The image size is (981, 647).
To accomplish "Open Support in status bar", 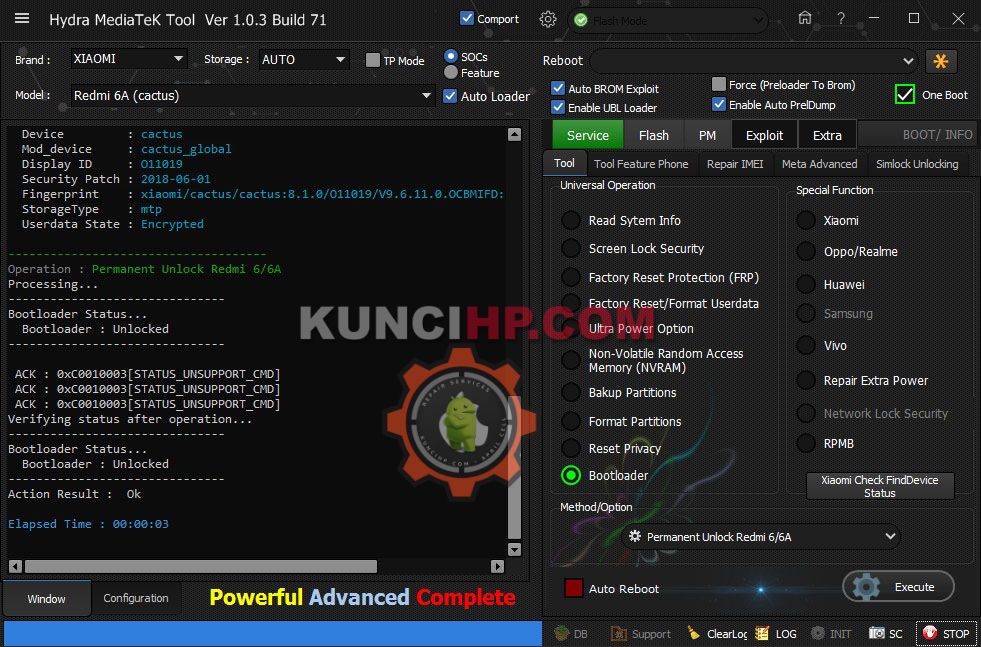I will pos(641,634).
